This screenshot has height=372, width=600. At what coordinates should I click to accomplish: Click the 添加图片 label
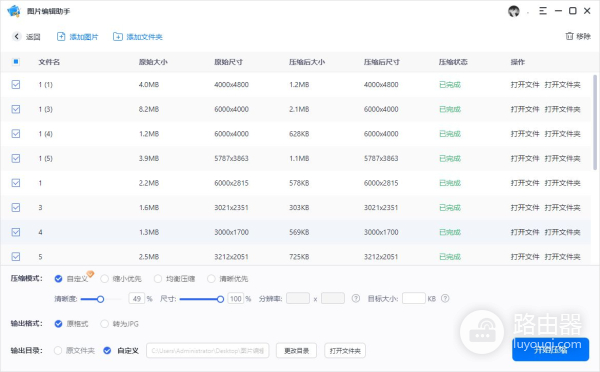(x=84, y=37)
